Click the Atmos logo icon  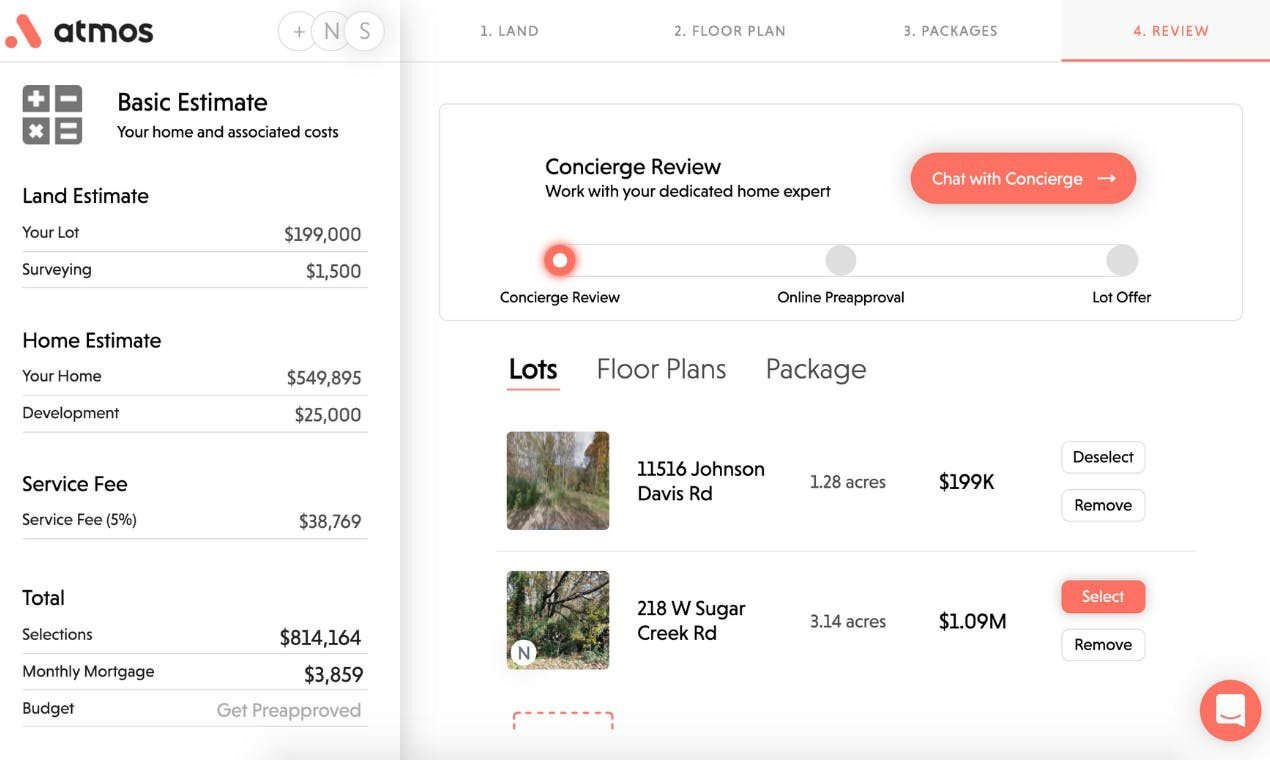[23, 32]
